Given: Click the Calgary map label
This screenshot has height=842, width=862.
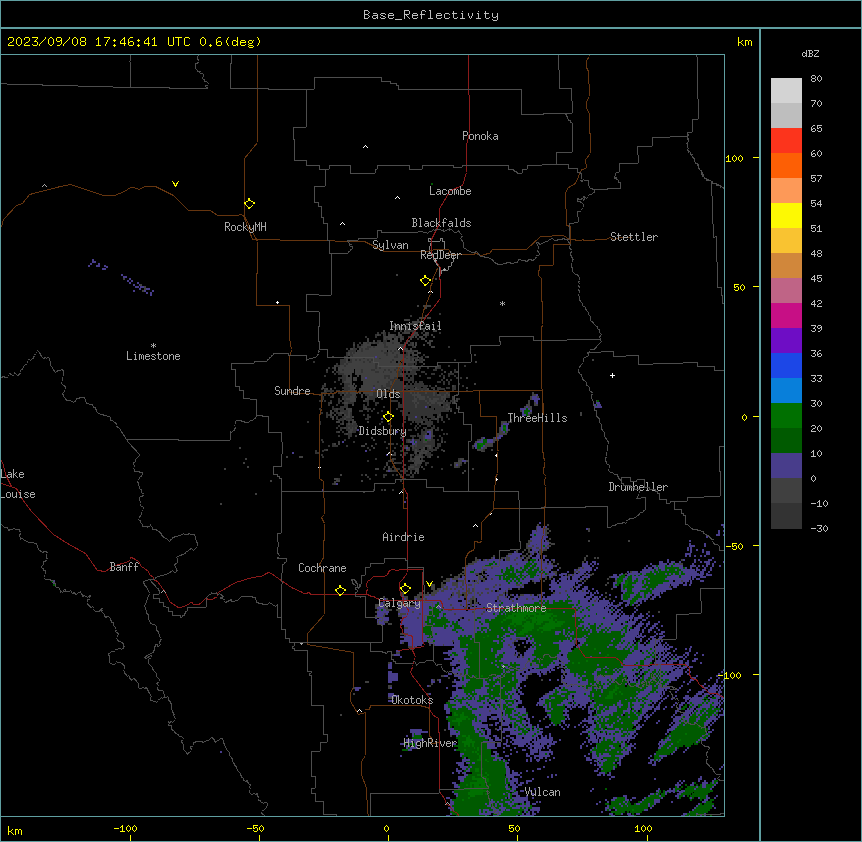Looking at the screenshot, I should click(400, 603).
